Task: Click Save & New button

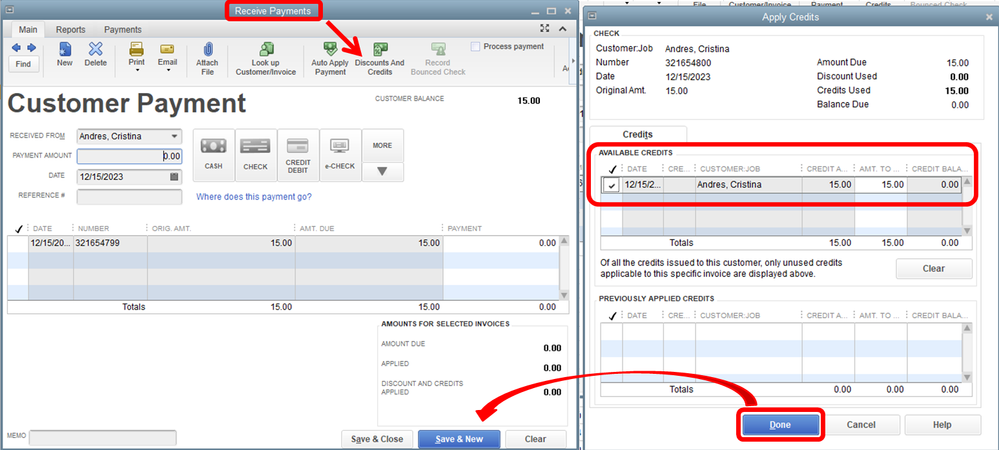Action: coord(459,439)
